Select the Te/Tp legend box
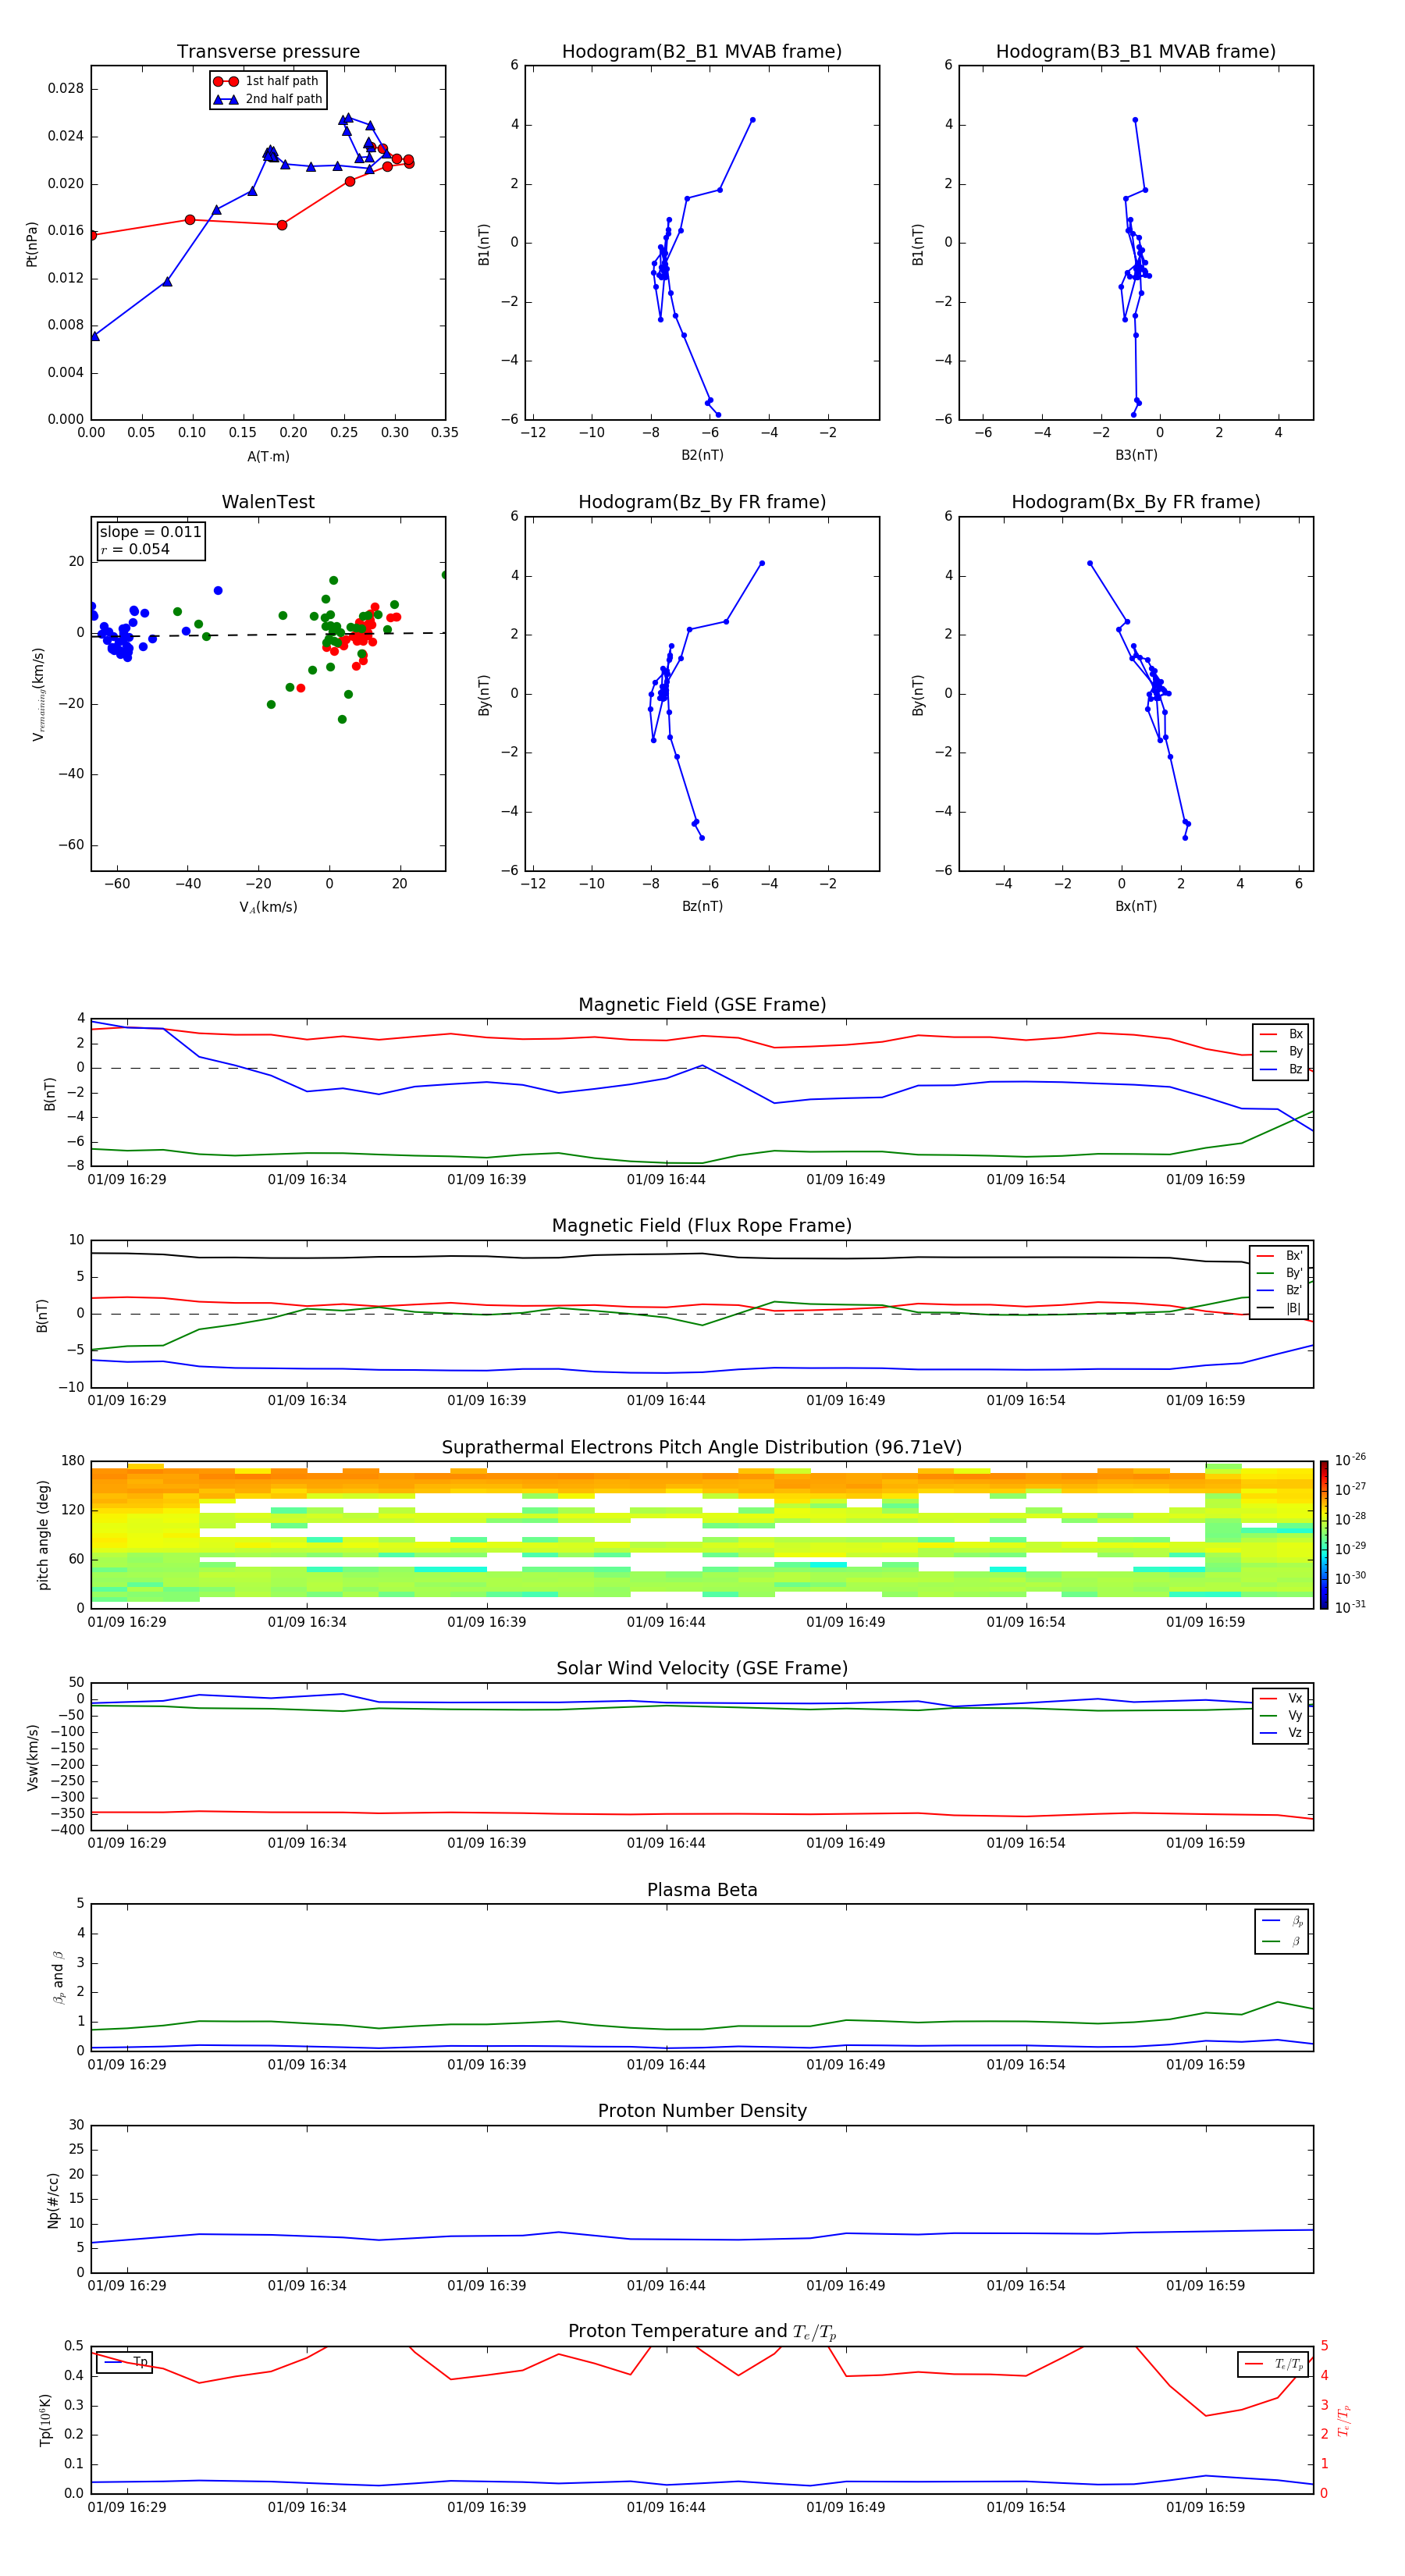 (x=1273, y=2364)
